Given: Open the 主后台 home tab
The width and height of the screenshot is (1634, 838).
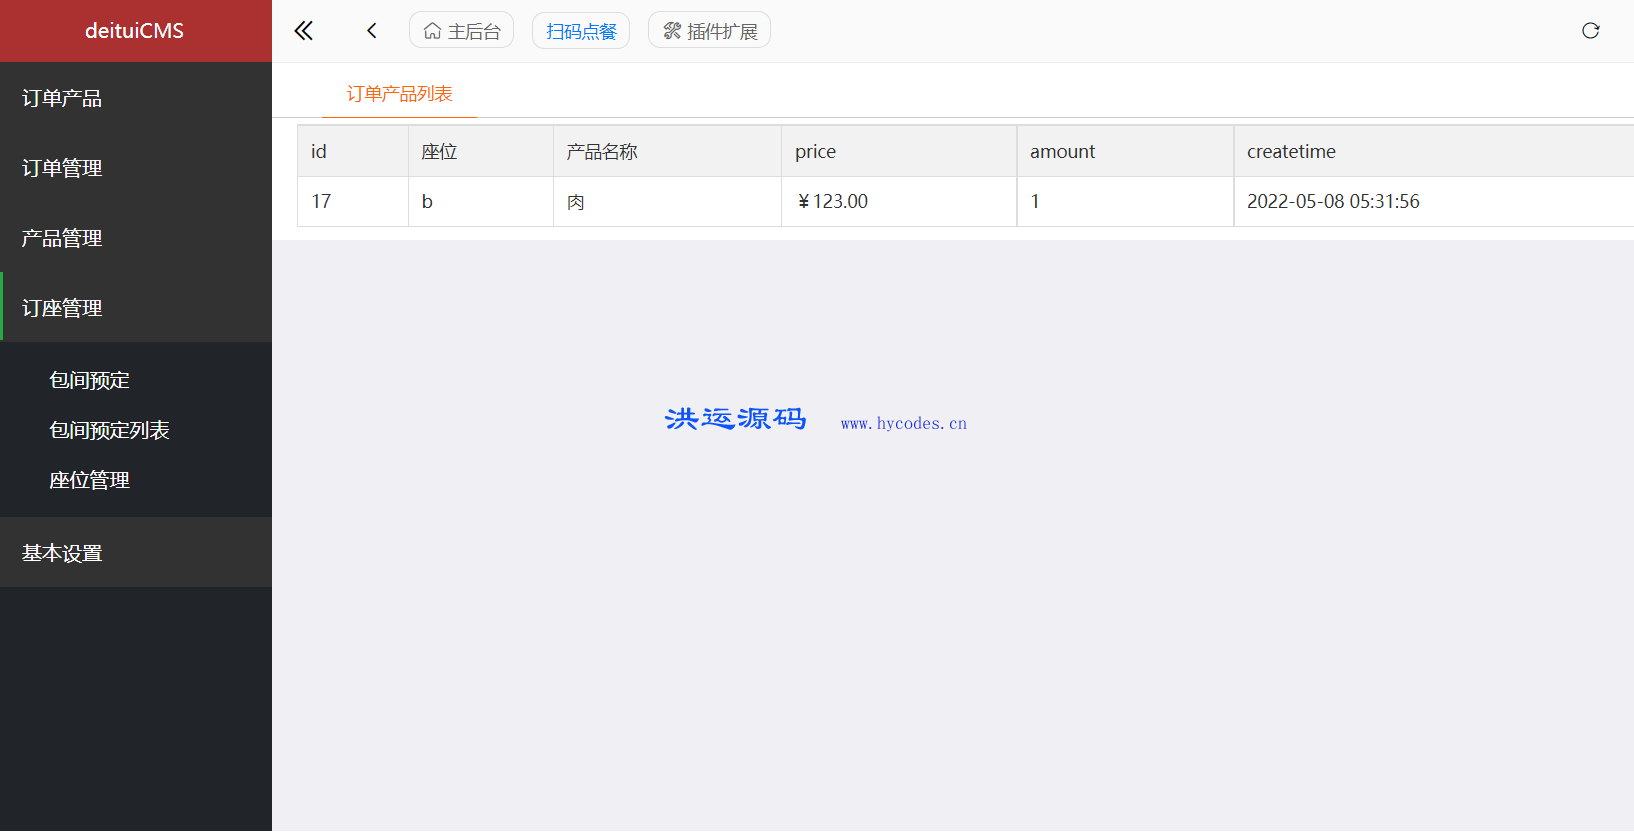Looking at the screenshot, I should pyautogui.click(x=461, y=31).
